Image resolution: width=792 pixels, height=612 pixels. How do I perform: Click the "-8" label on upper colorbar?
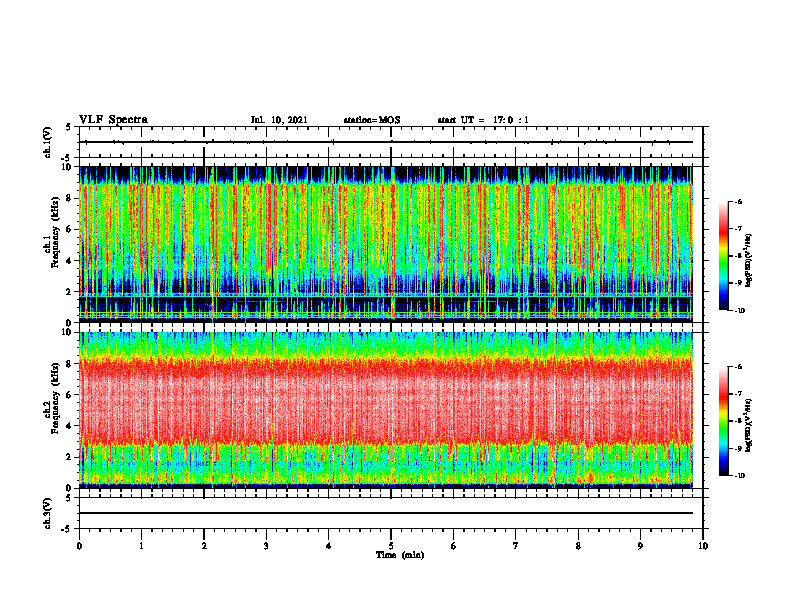click(x=738, y=256)
